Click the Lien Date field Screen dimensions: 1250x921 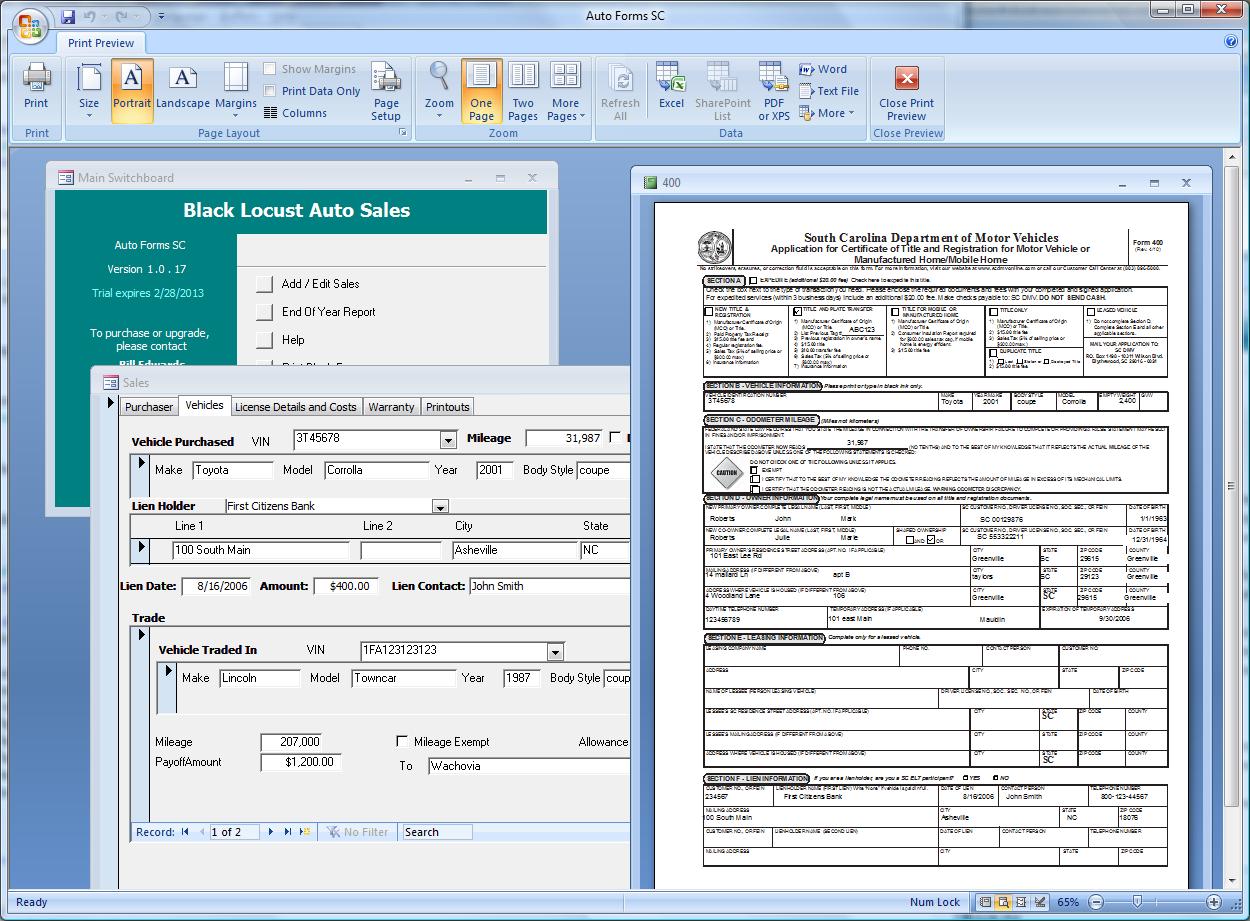tap(217, 586)
